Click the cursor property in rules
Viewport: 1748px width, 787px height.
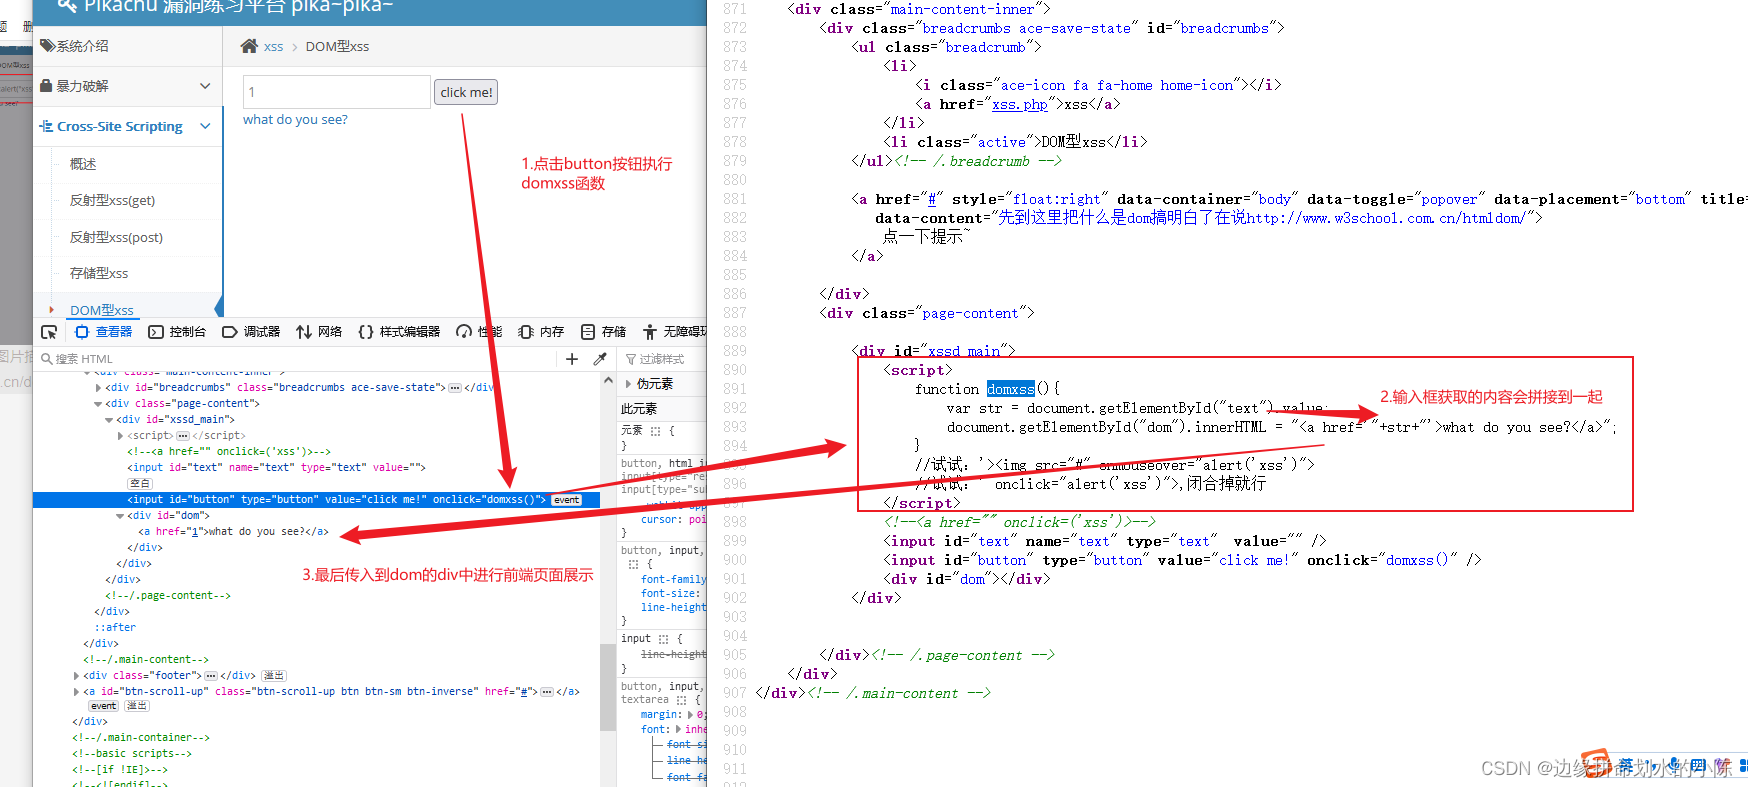(x=660, y=520)
